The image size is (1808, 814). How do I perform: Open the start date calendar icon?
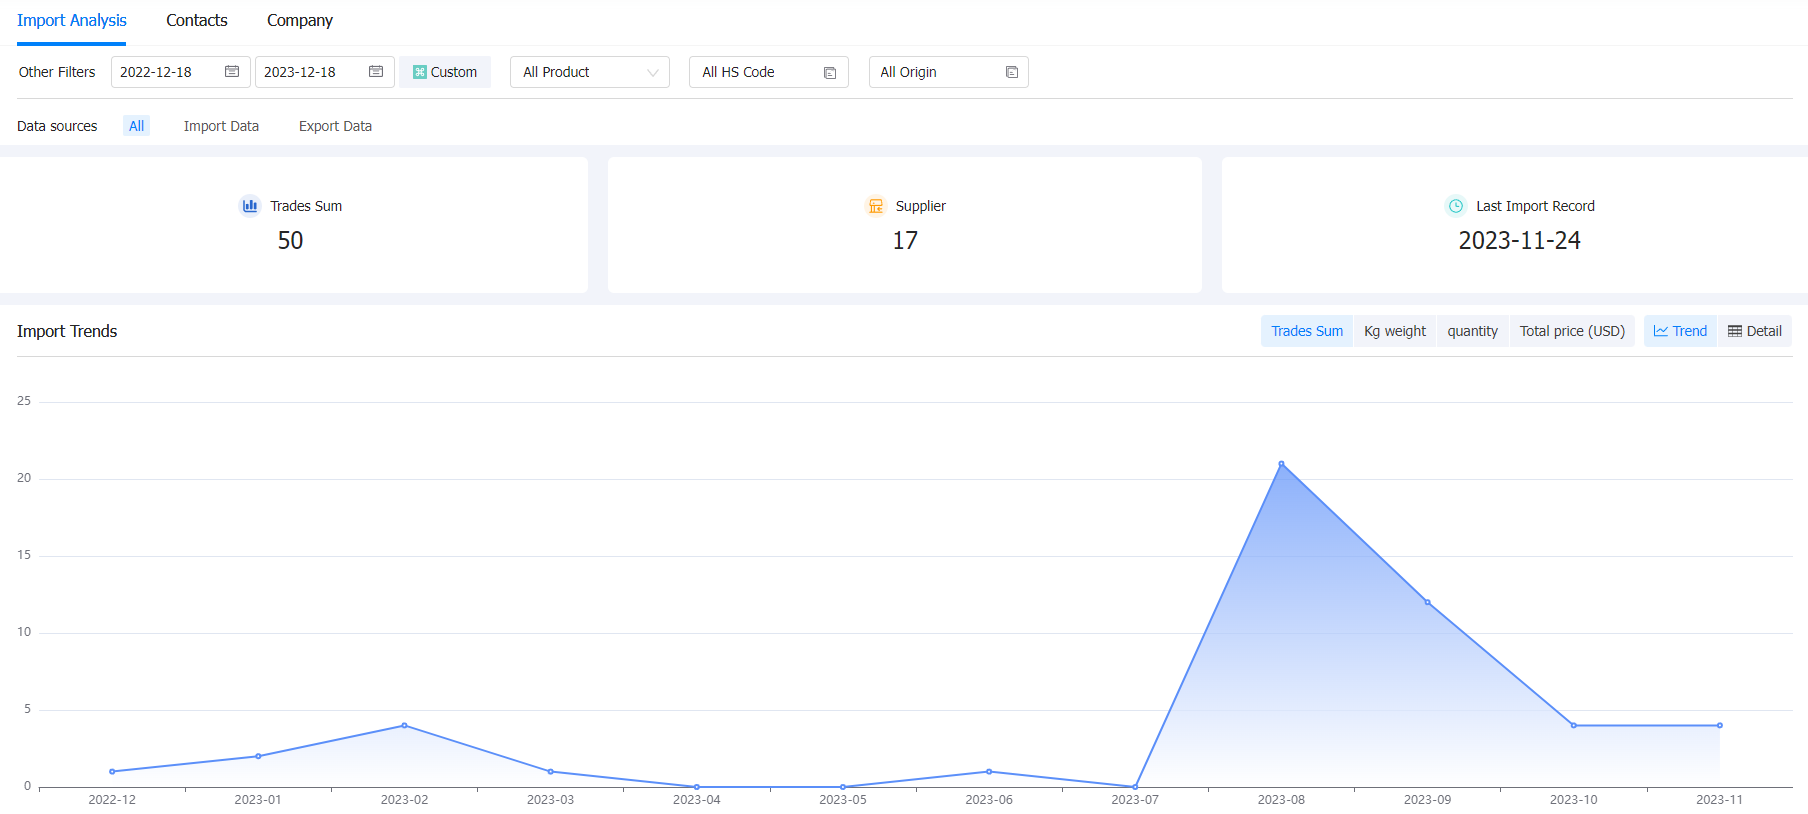(232, 72)
